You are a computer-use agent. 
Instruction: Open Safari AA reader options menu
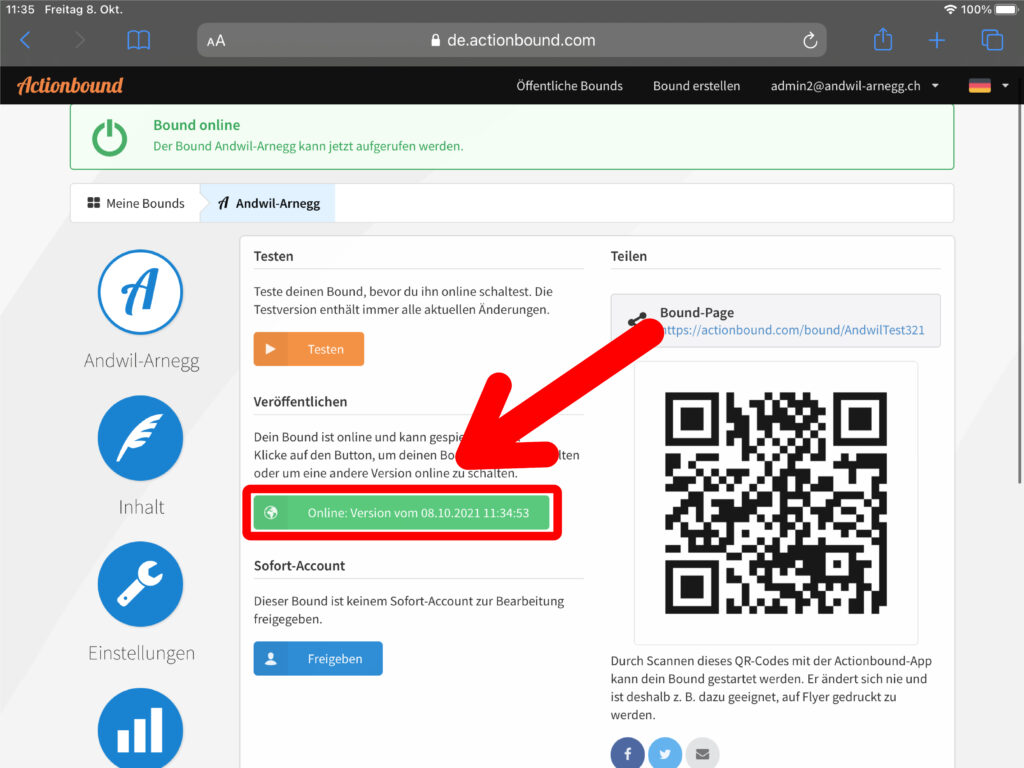216,41
